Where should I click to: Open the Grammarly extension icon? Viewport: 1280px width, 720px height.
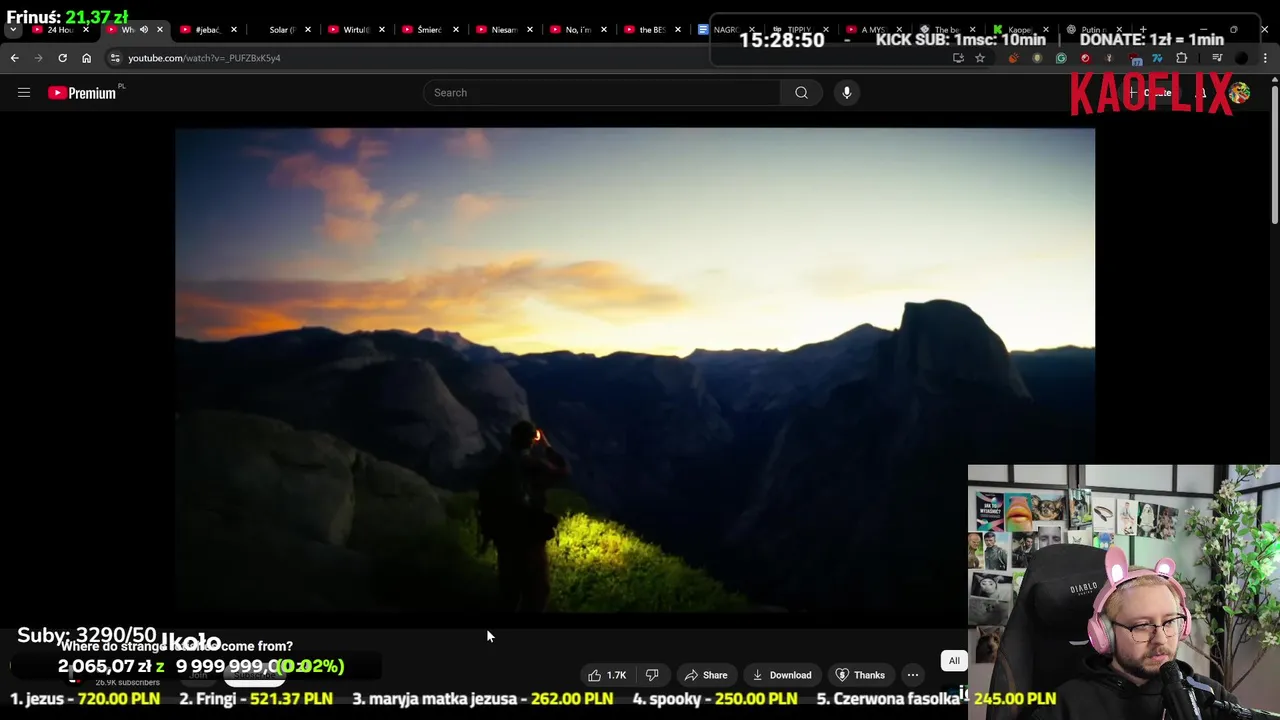[1061, 58]
